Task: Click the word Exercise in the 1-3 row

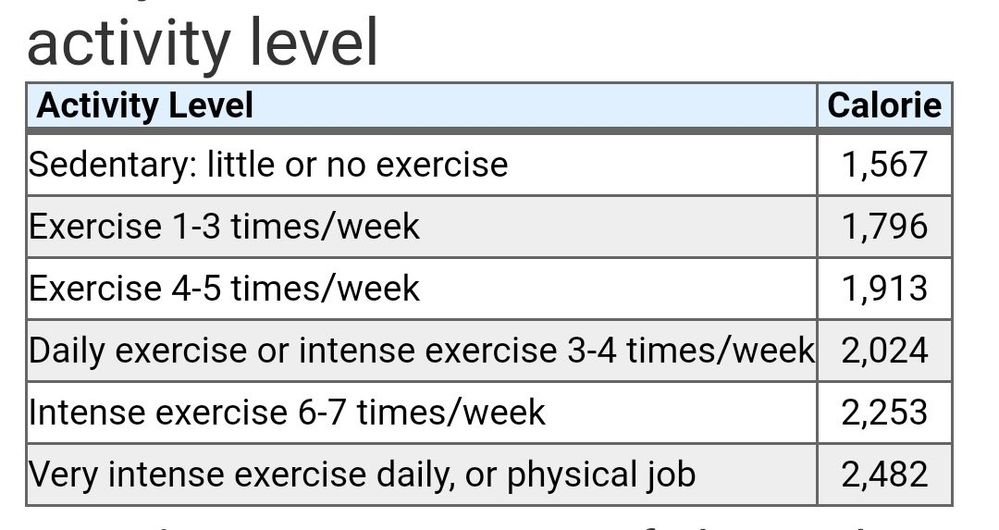Action: click(x=96, y=227)
